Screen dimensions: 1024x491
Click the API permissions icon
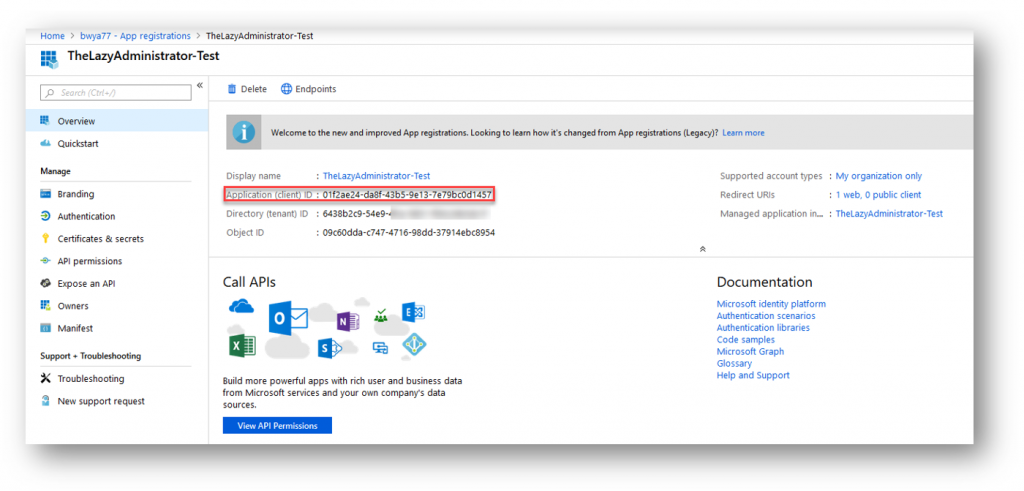45,261
